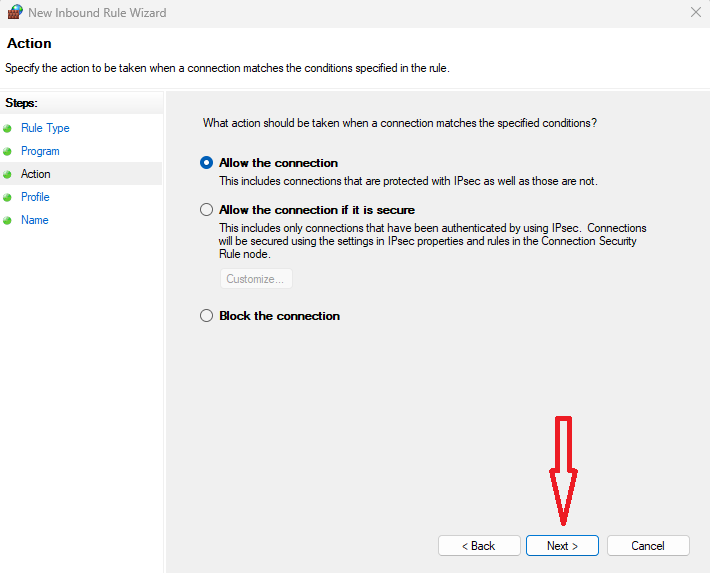Click the firewall wizard icon in title bar
The height and width of the screenshot is (573, 710).
pyautogui.click(x=14, y=13)
